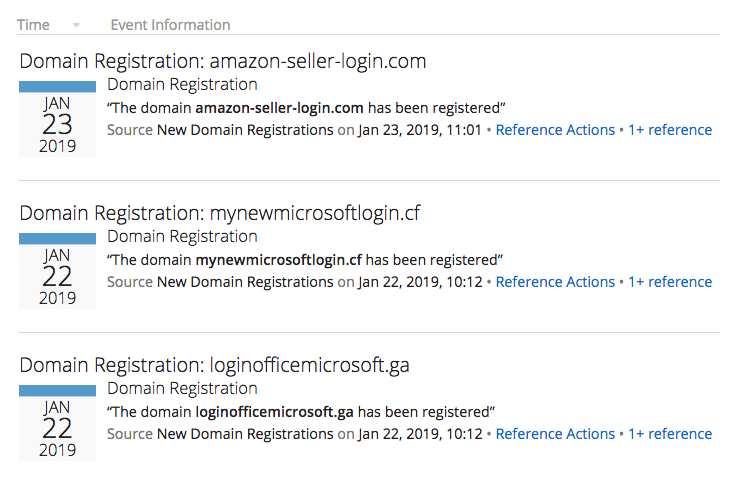Viewport: 739px width, 480px height.
Task: Open the amazon-seller-login.com registration event title
Action: 223,61
